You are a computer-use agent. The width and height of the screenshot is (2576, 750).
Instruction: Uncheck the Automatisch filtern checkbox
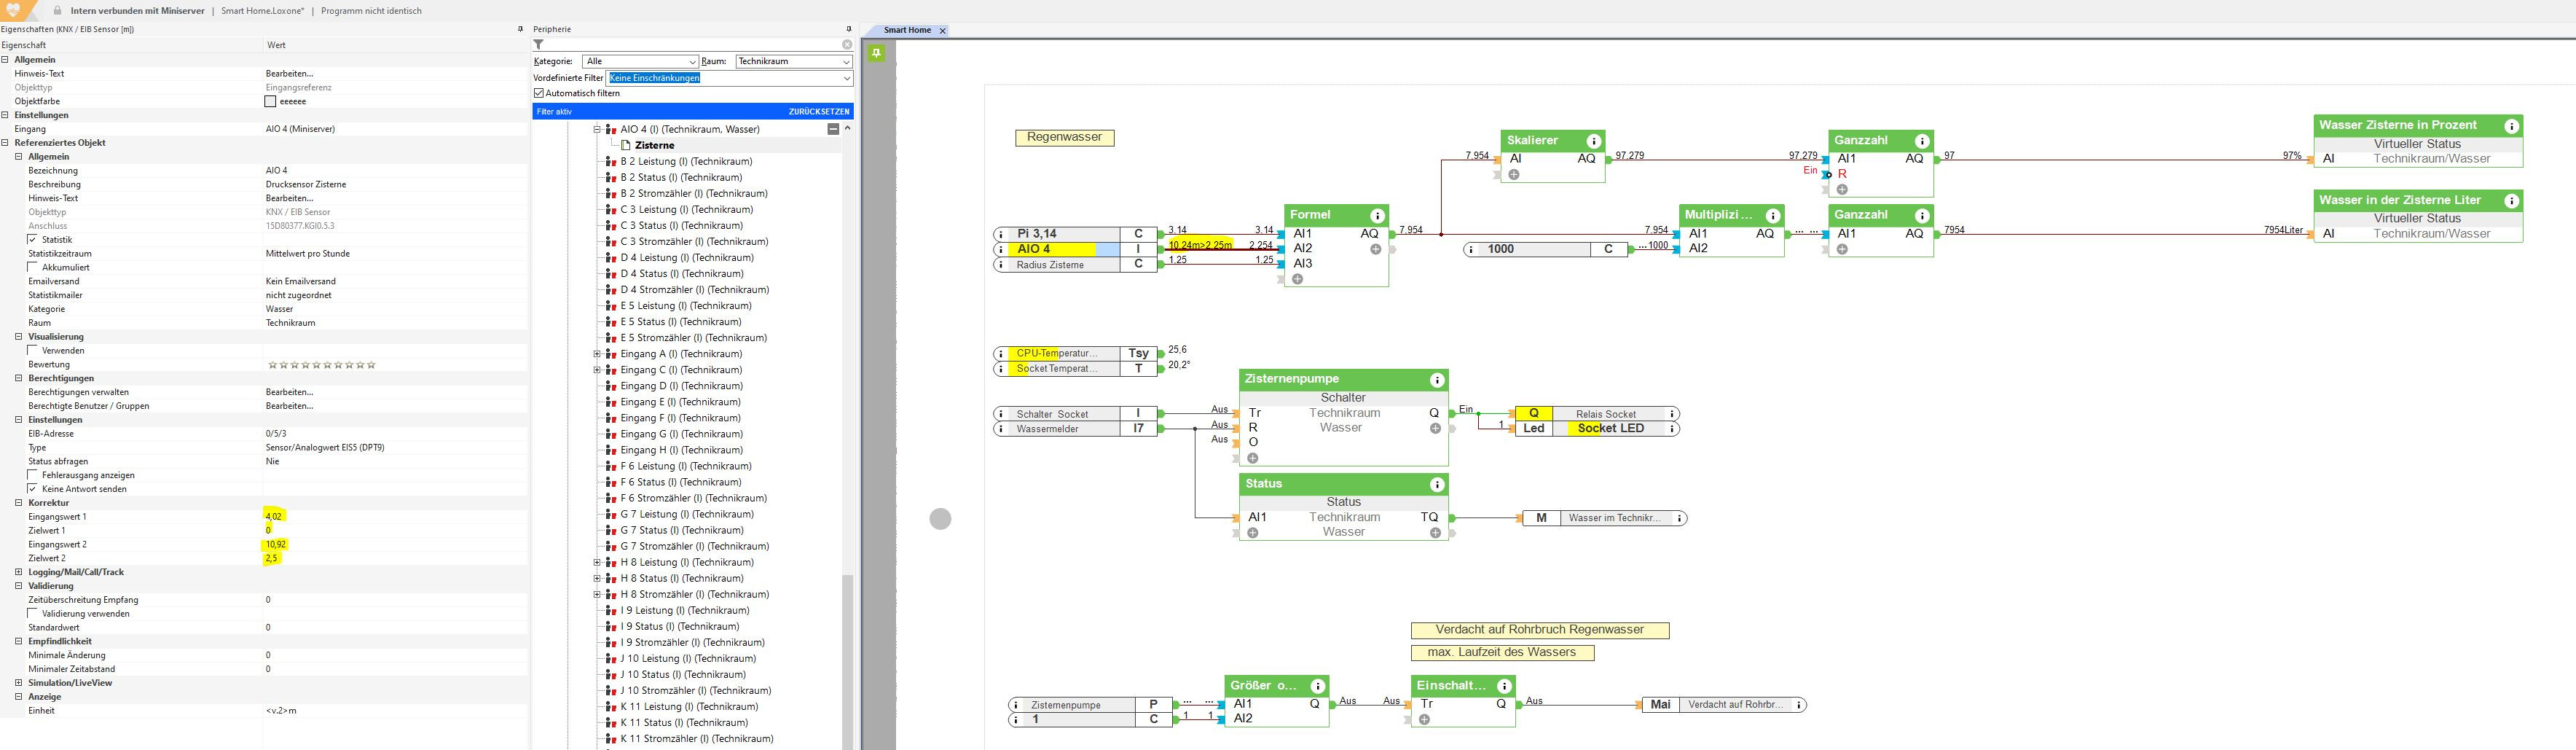539,93
